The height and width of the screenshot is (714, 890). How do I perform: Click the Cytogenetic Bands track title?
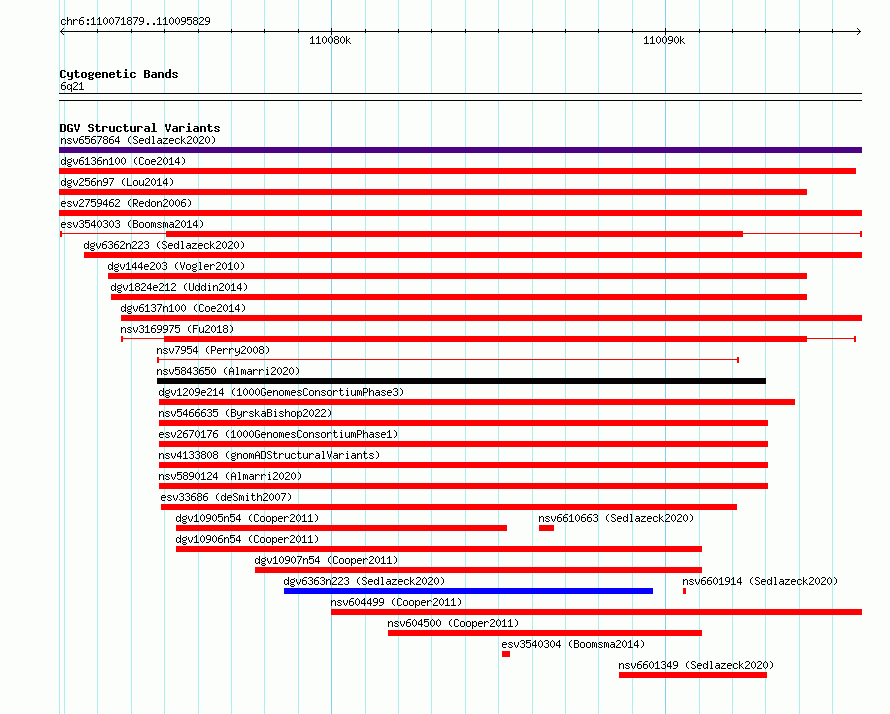coord(119,74)
